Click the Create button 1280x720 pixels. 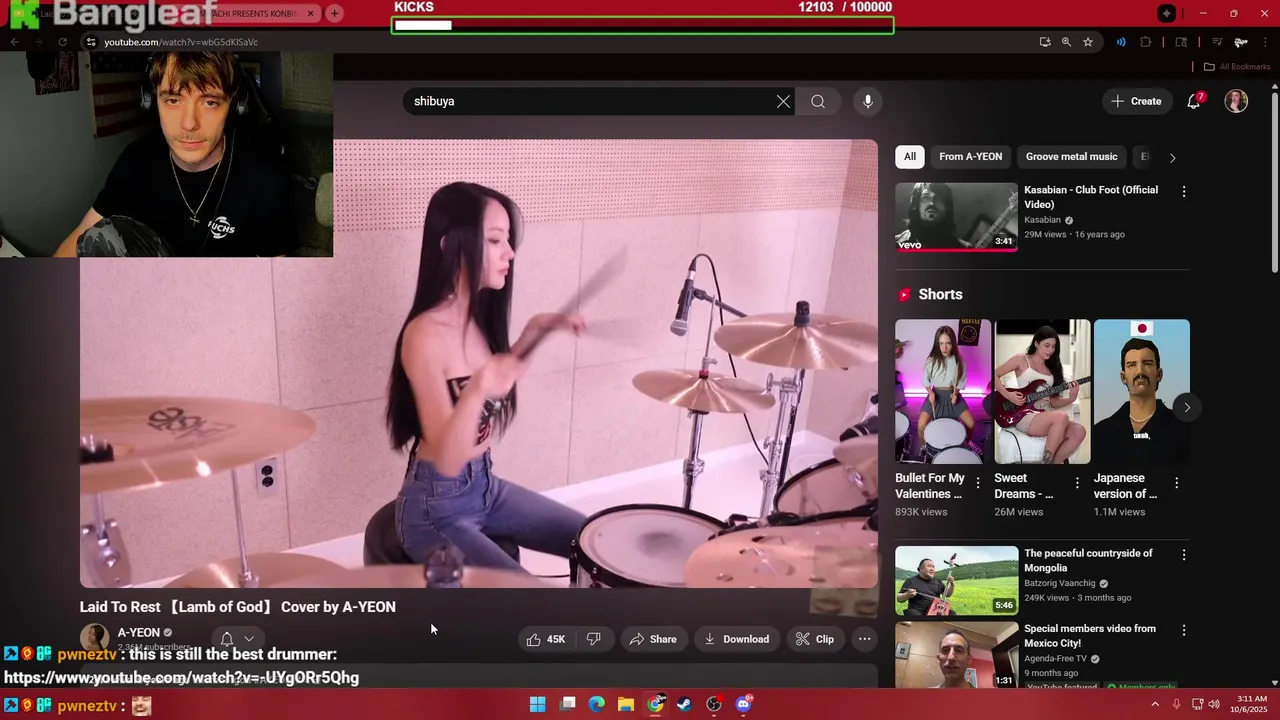point(1137,101)
